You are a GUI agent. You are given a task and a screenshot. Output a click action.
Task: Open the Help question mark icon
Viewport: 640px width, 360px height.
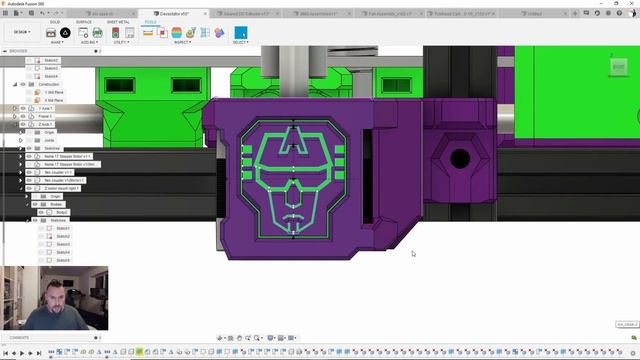point(619,13)
